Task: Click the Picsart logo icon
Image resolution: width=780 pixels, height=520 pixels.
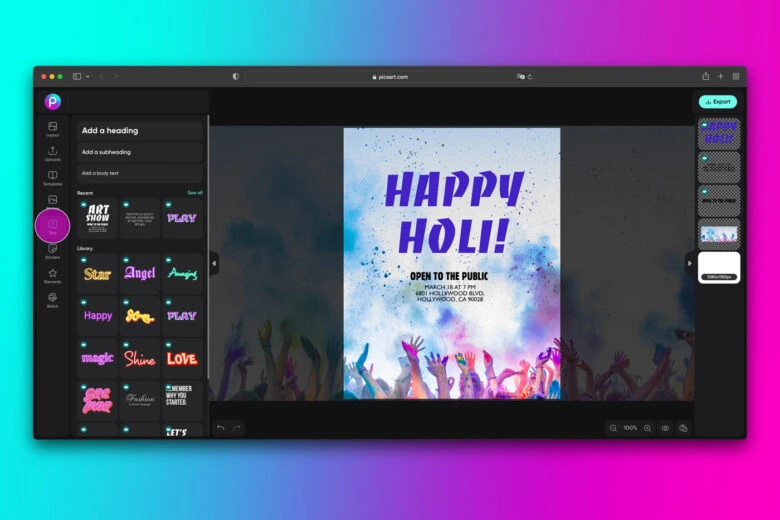Action: click(x=52, y=101)
